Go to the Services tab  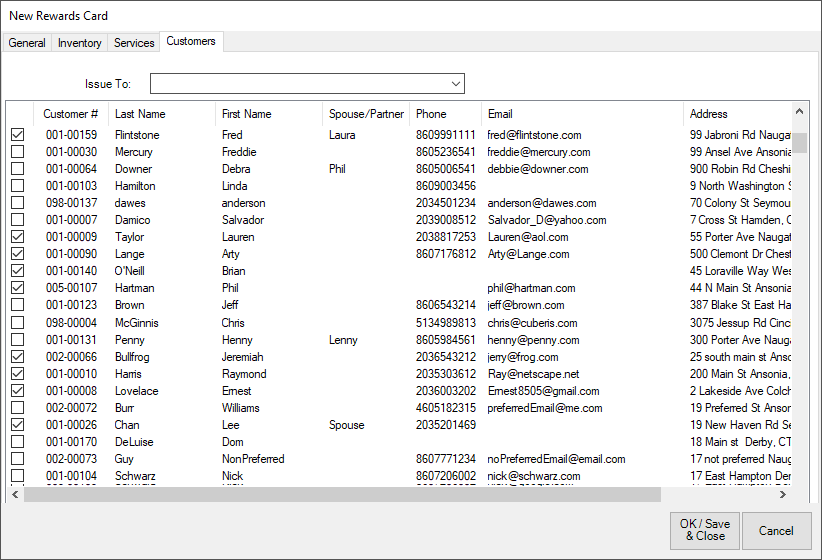(134, 43)
